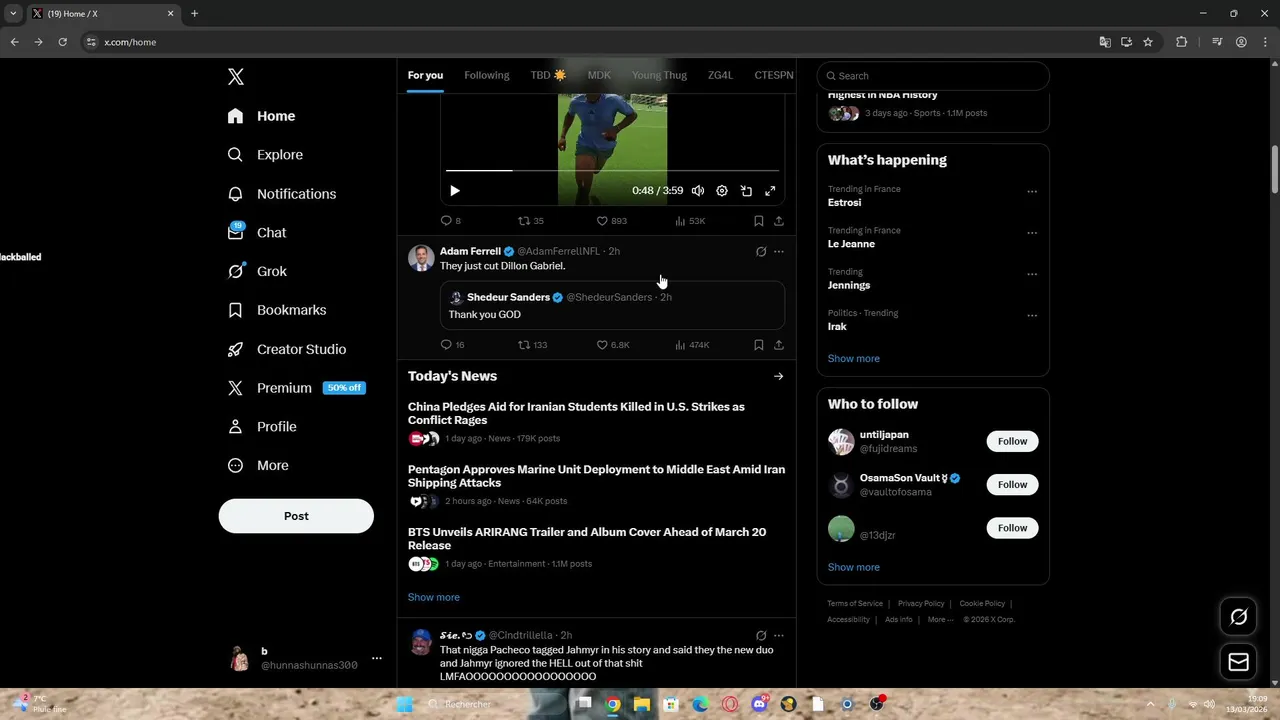Image resolution: width=1280 pixels, height=720 pixels.
Task: Switch to the CTESPN tab
Action: (773, 75)
